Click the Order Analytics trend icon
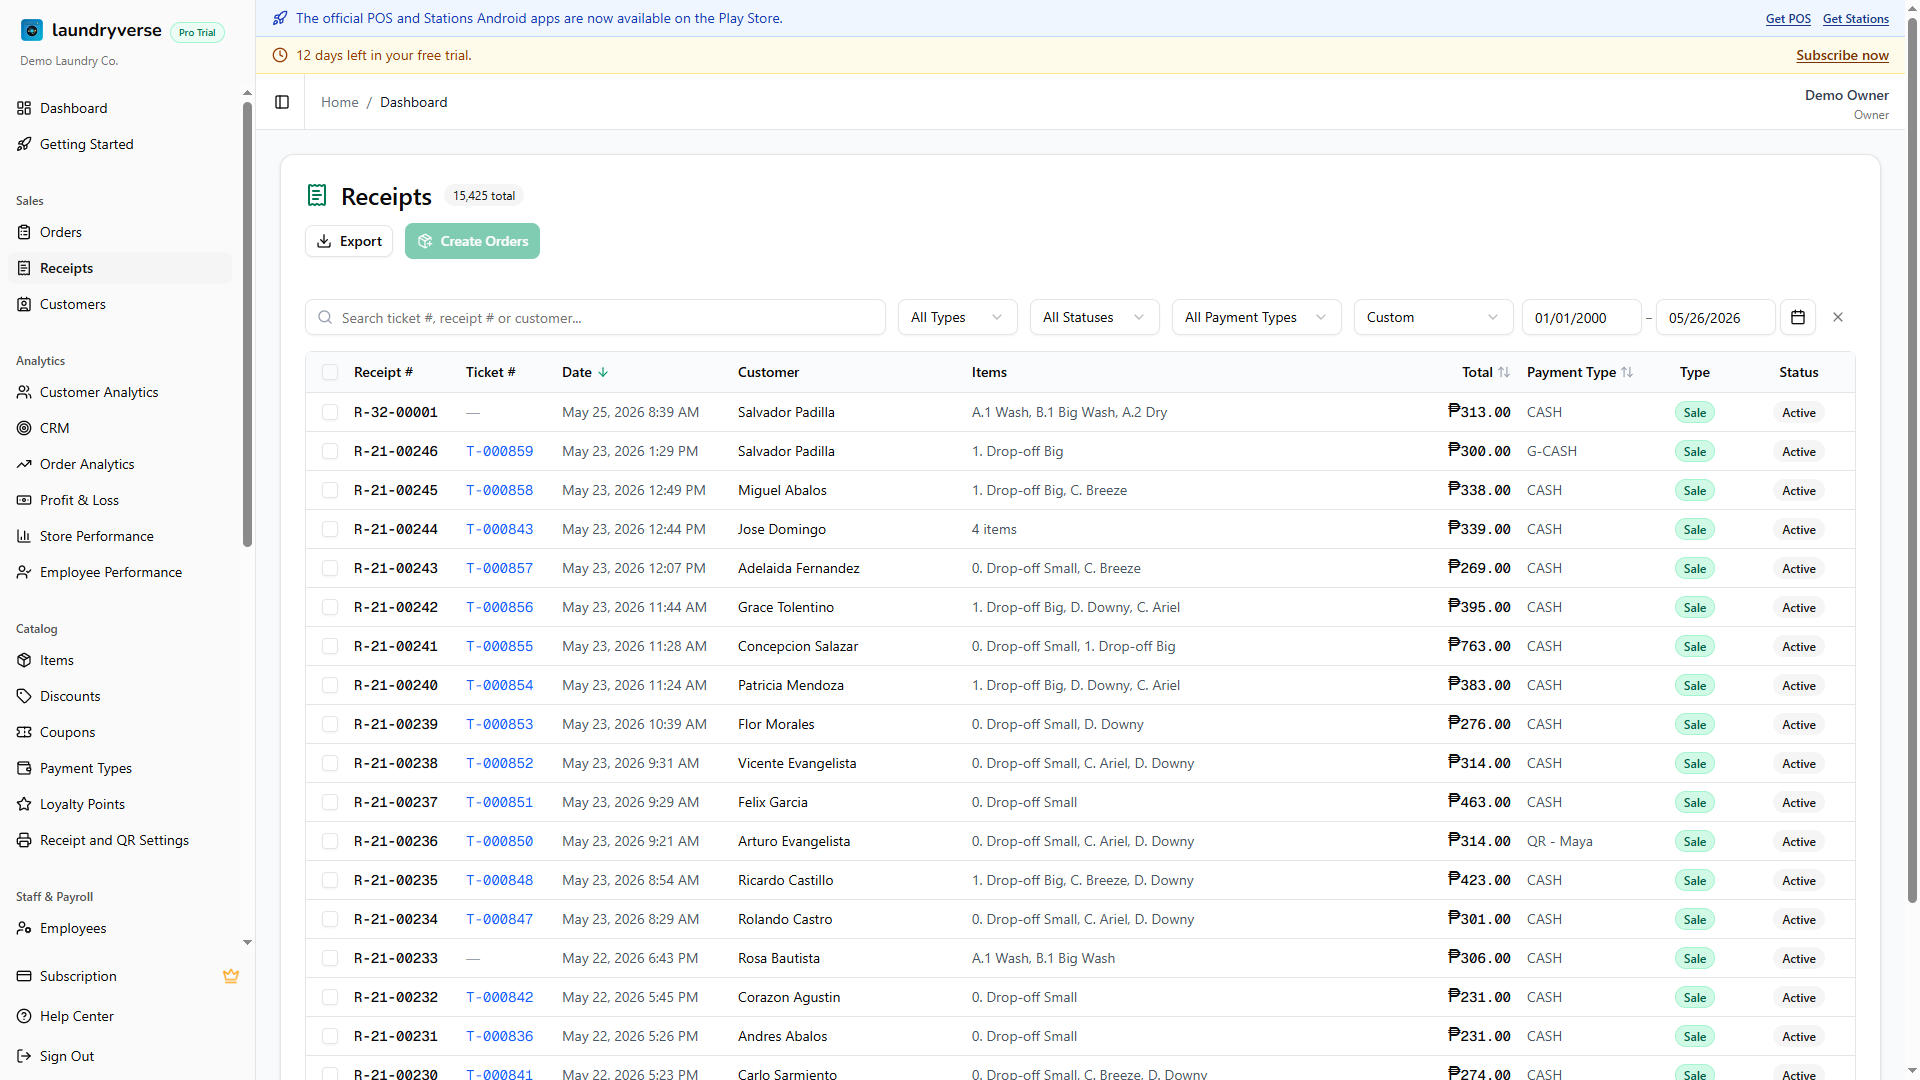The height and width of the screenshot is (1080, 1920). click(x=24, y=464)
